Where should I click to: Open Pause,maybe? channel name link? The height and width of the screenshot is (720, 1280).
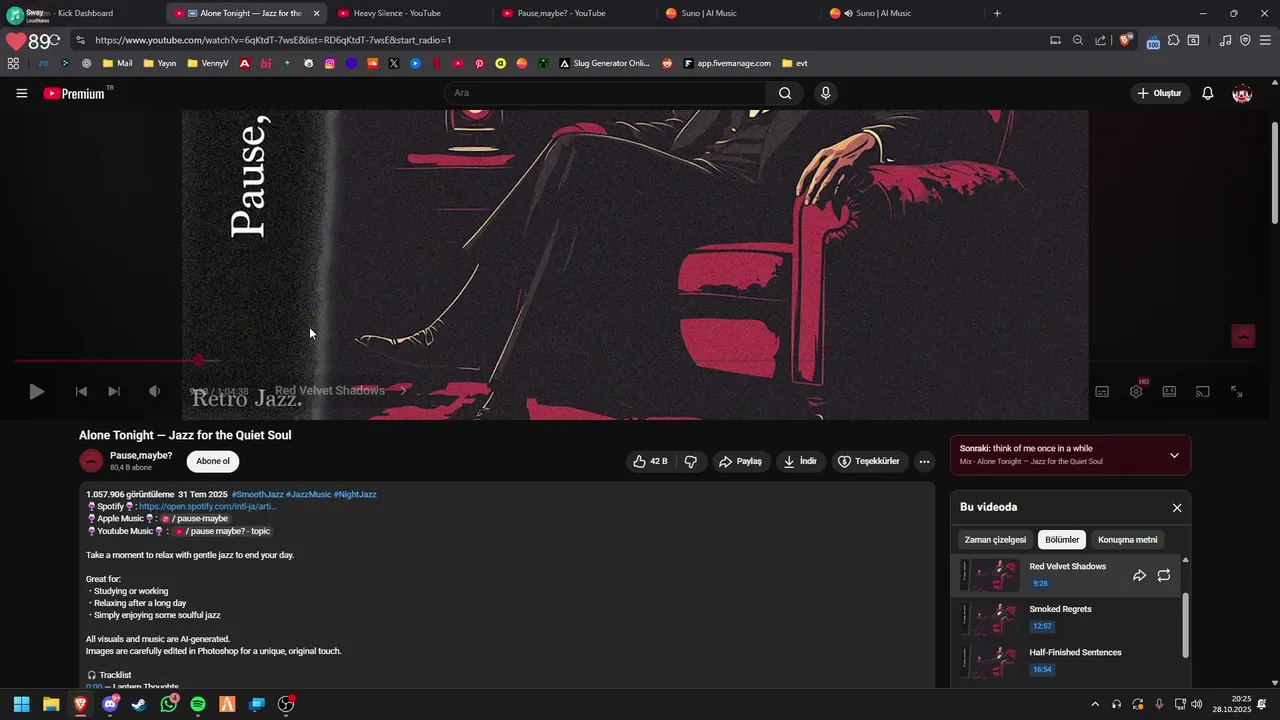pyautogui.click(x=141, y=455)
